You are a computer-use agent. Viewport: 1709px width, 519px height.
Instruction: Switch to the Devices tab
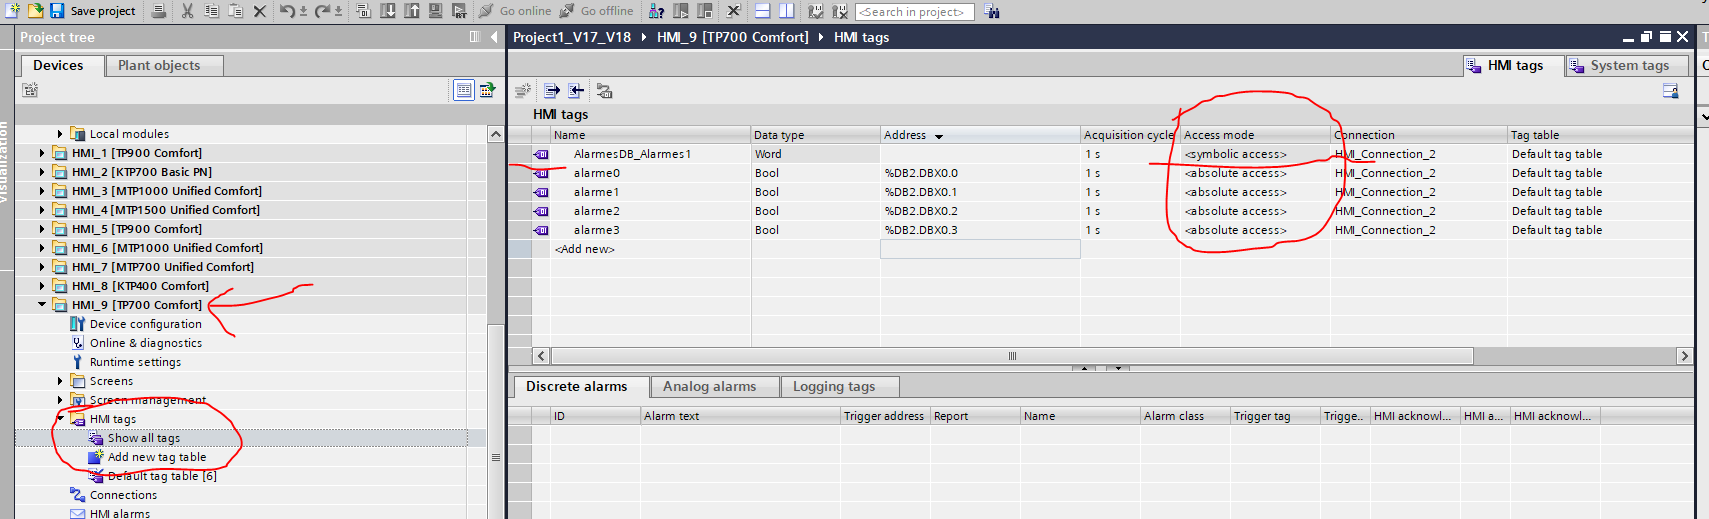58,65
